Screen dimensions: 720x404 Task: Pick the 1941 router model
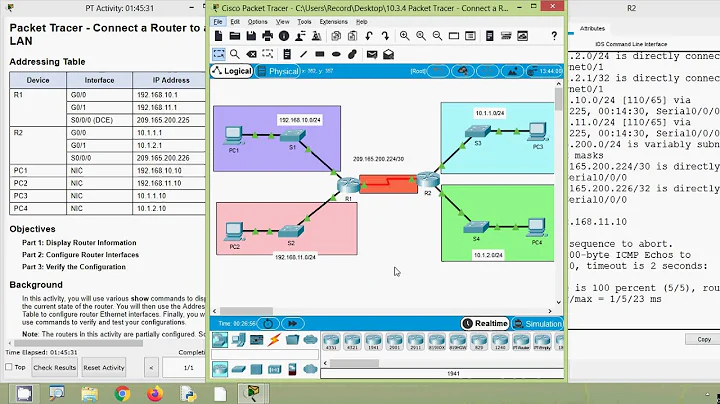click(x=373, y=342)
